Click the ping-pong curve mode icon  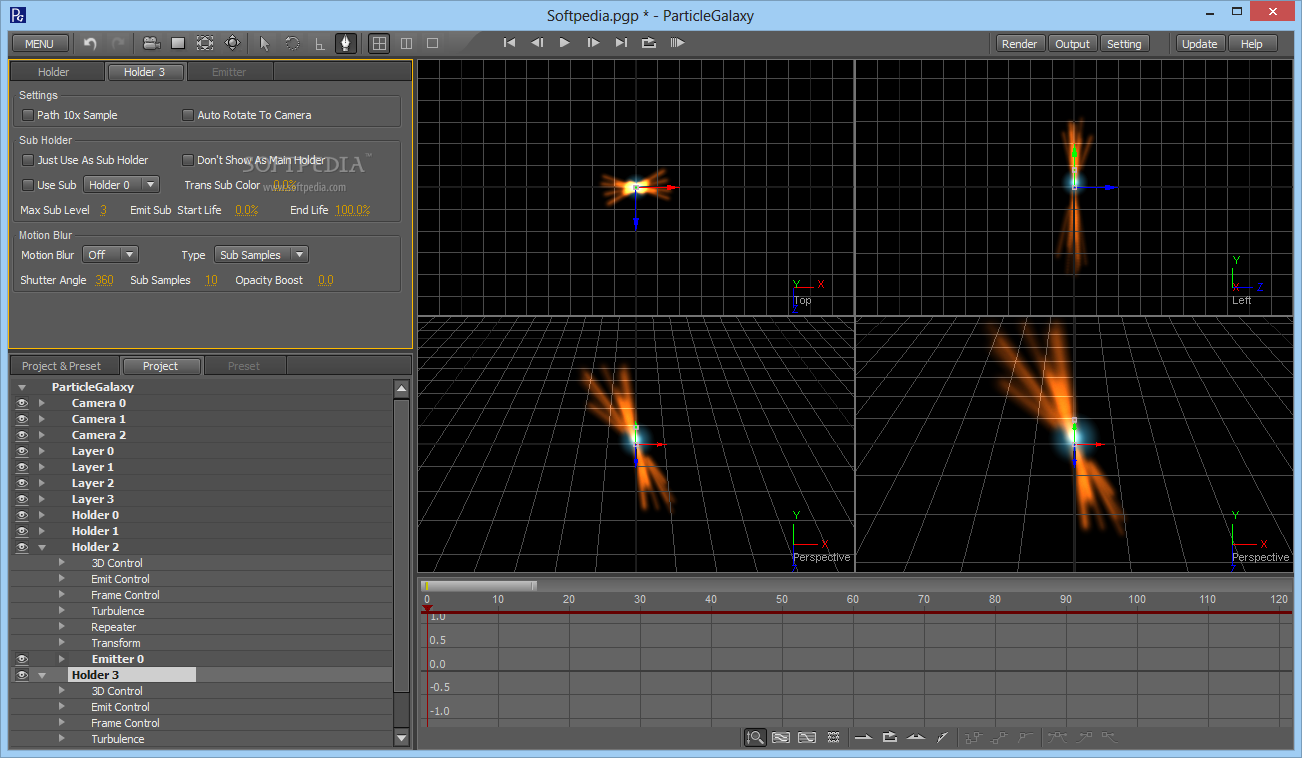pos(916,737)
